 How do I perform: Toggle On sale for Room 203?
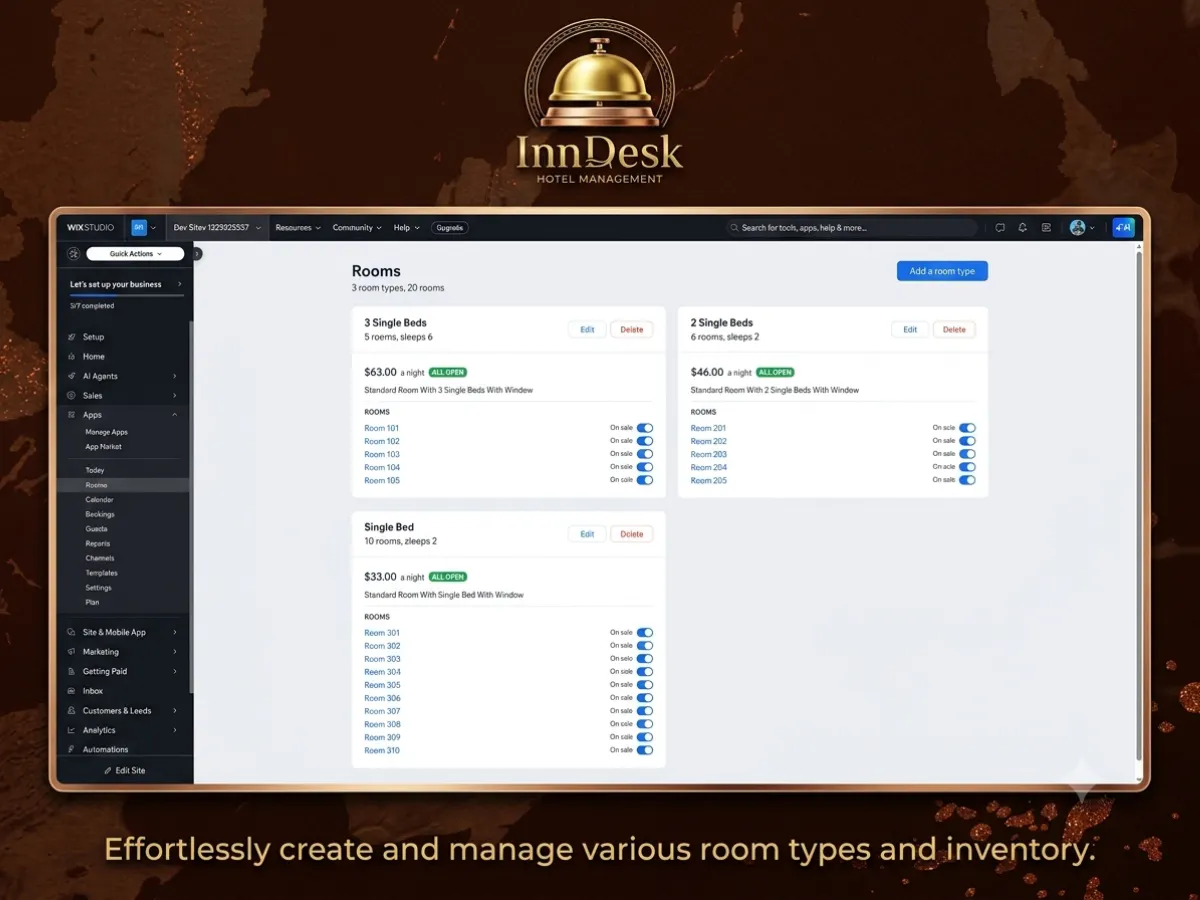[967, 454]
